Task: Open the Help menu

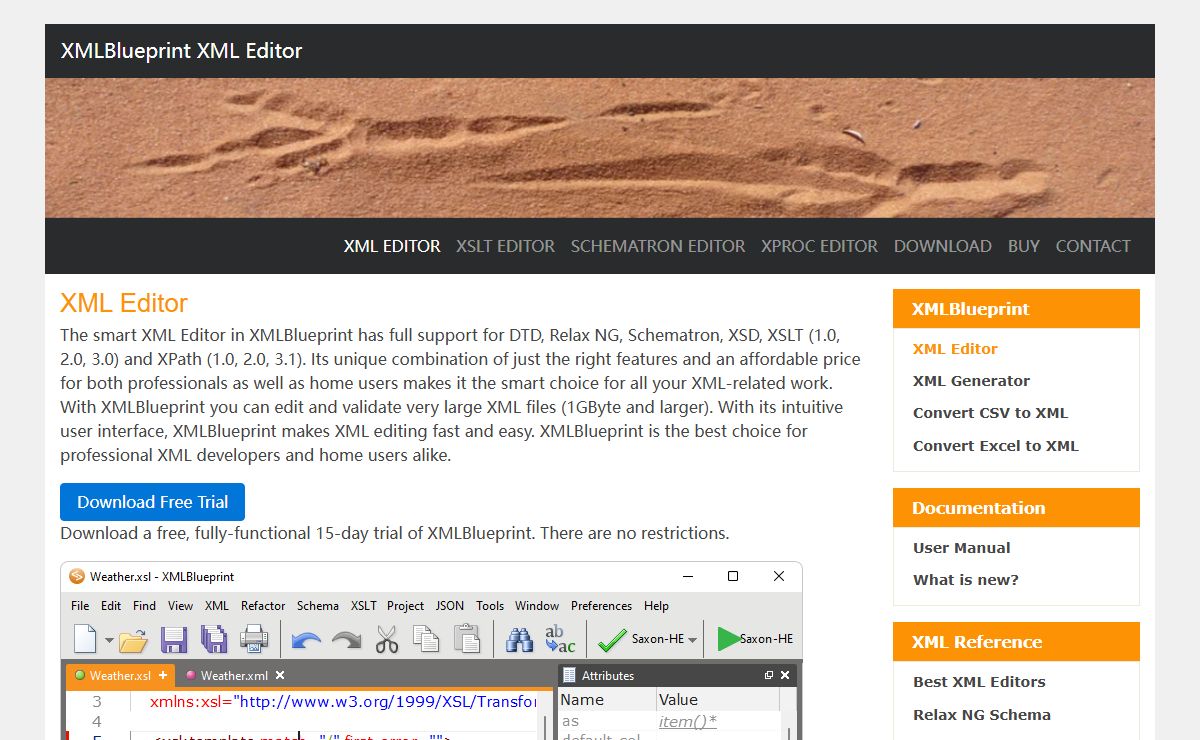Action: (x=656, y=606)
